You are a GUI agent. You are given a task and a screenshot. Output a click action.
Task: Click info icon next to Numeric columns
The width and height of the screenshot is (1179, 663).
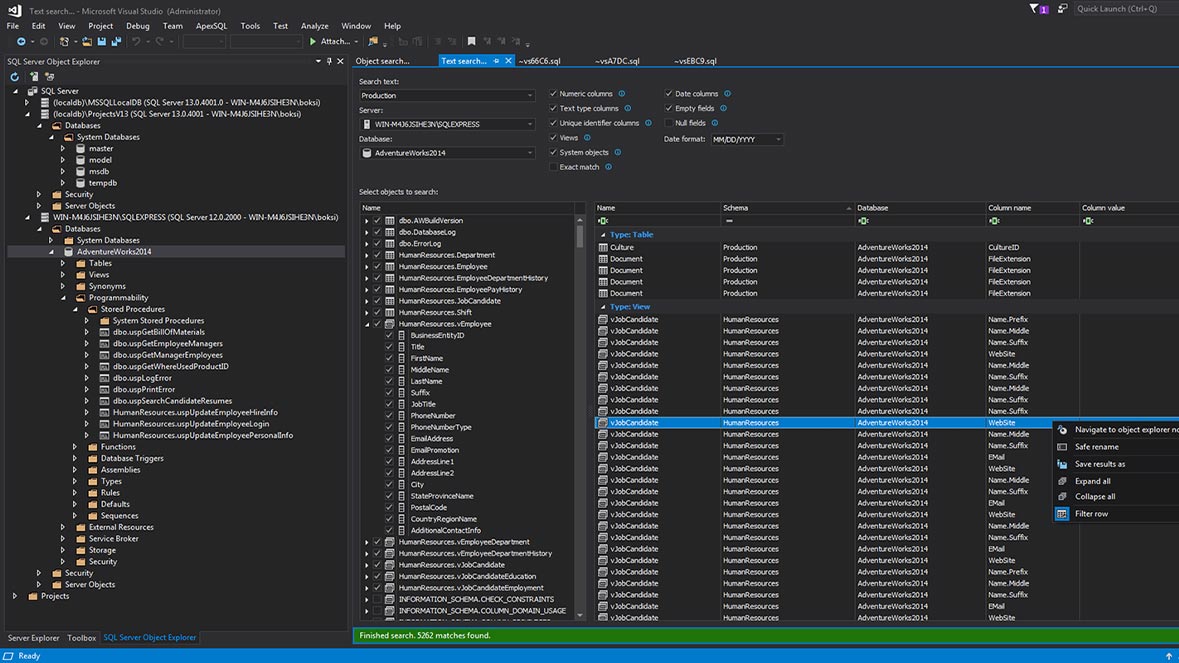pos(622,94)
